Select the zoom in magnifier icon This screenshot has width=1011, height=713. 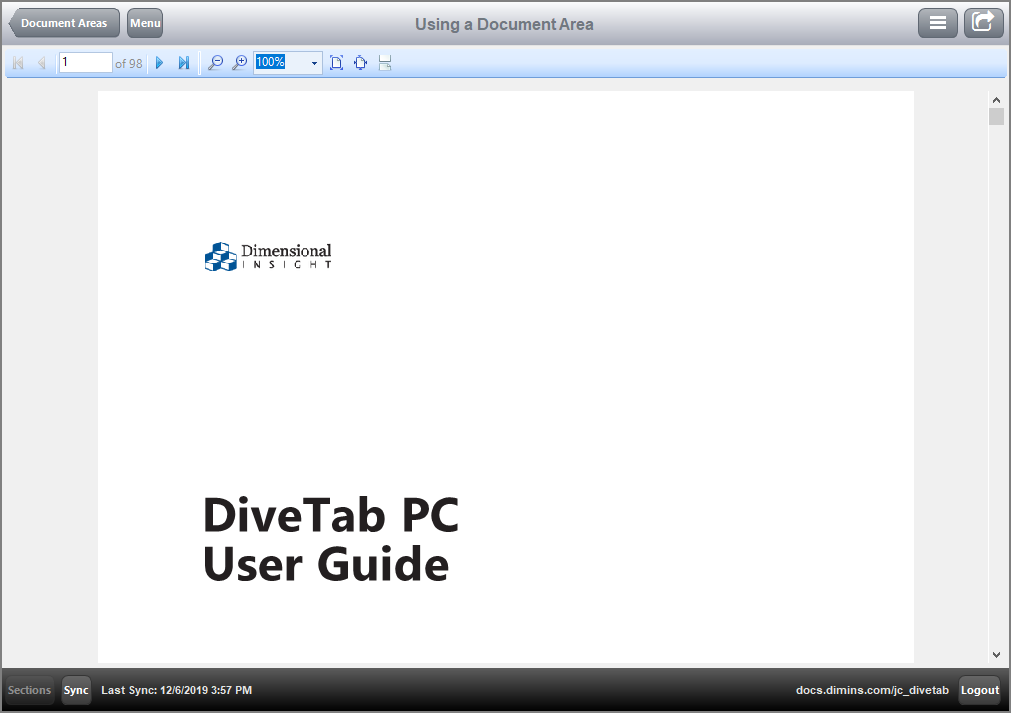240,62
